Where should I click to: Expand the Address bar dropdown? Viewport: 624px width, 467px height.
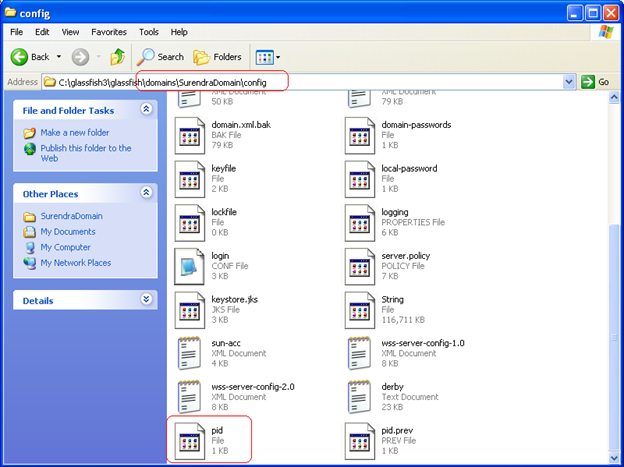coord(569,82)
